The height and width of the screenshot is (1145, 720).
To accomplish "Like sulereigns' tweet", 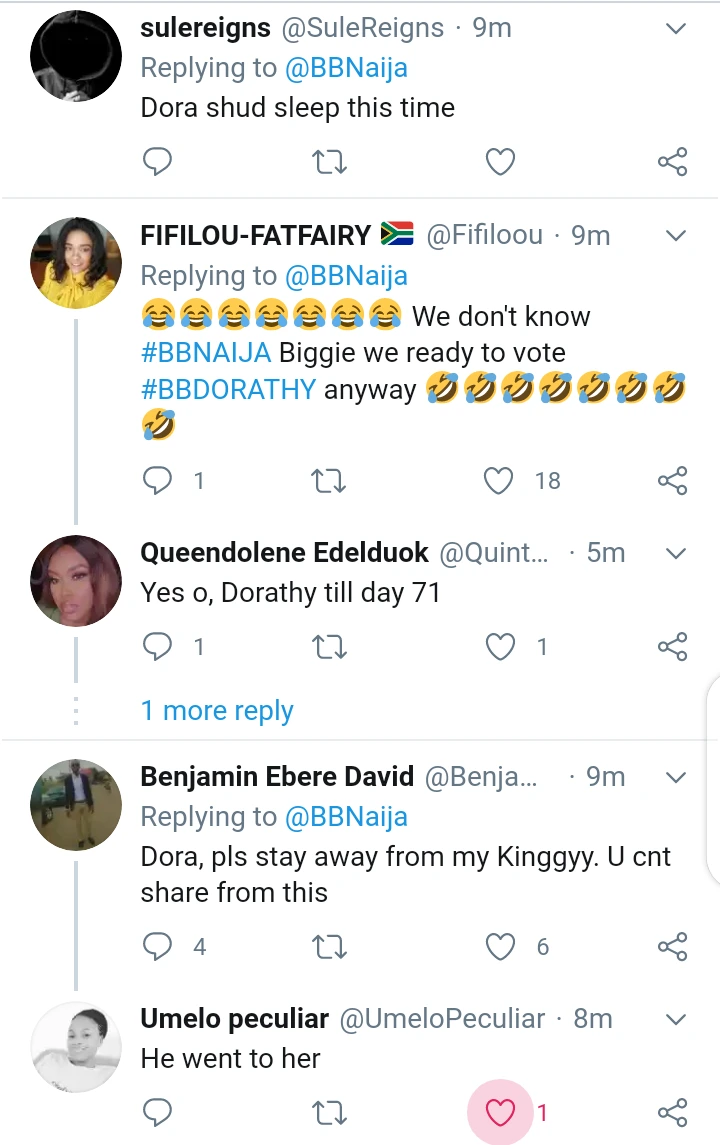I will [x=499, y=161].
